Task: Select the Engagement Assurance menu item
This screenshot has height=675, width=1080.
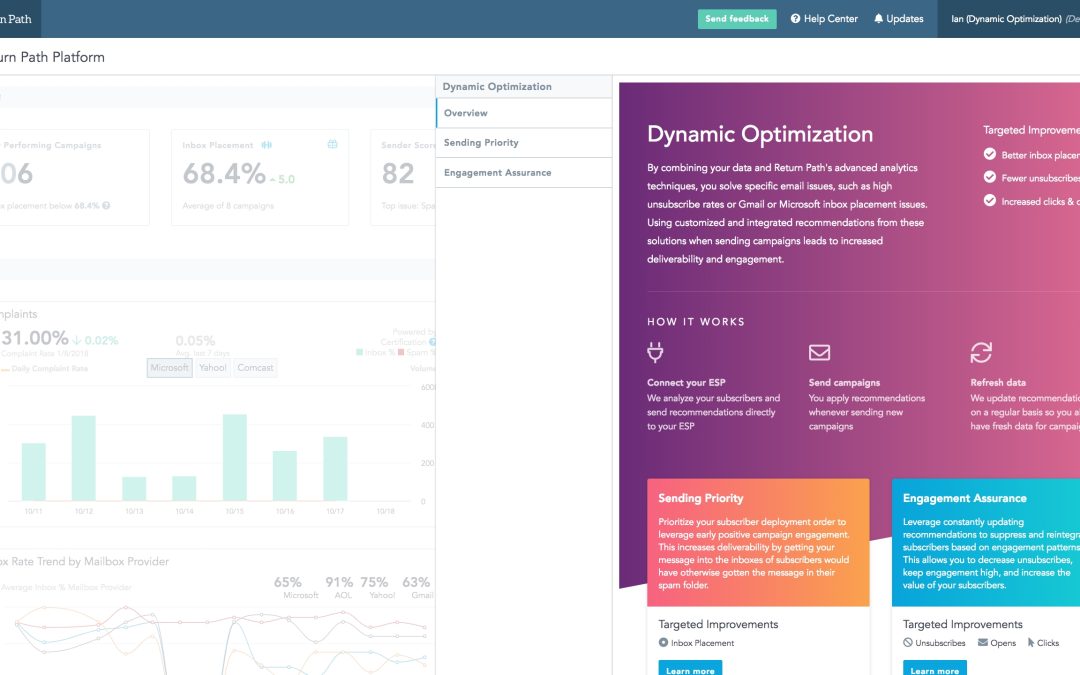Action: (x=523, y=173)
